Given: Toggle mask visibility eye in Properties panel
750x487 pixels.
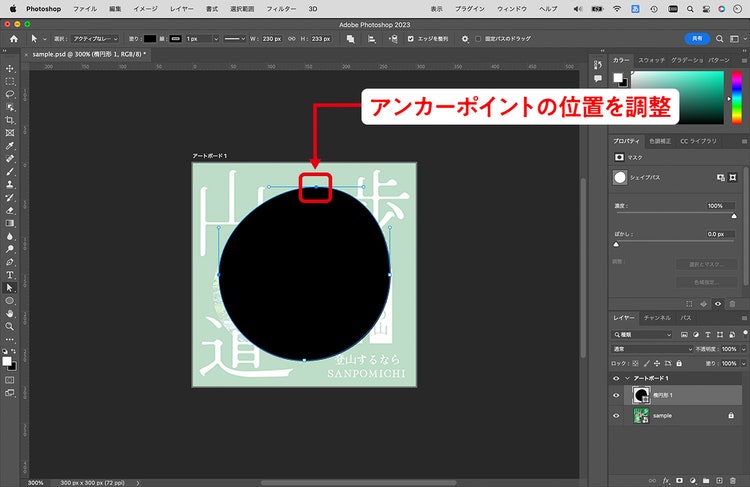Looking at the screenshot, I should 718,304.
